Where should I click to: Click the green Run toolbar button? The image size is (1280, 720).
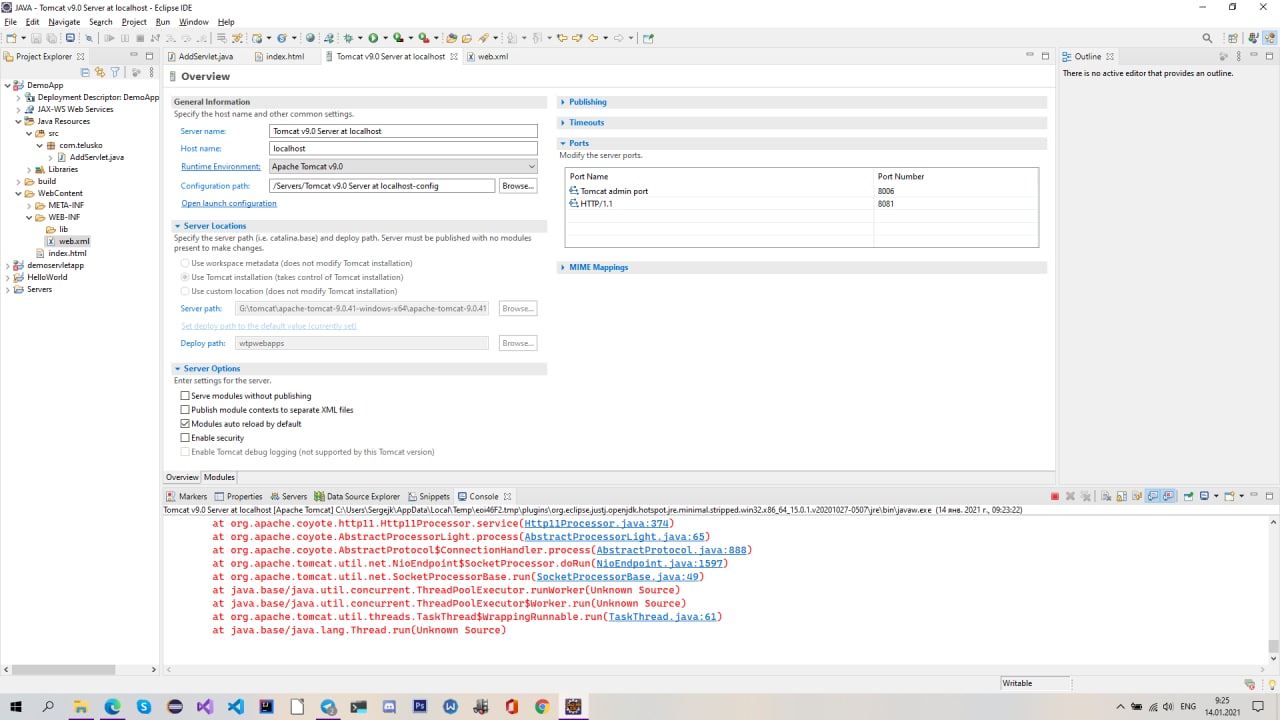[373, 38]
